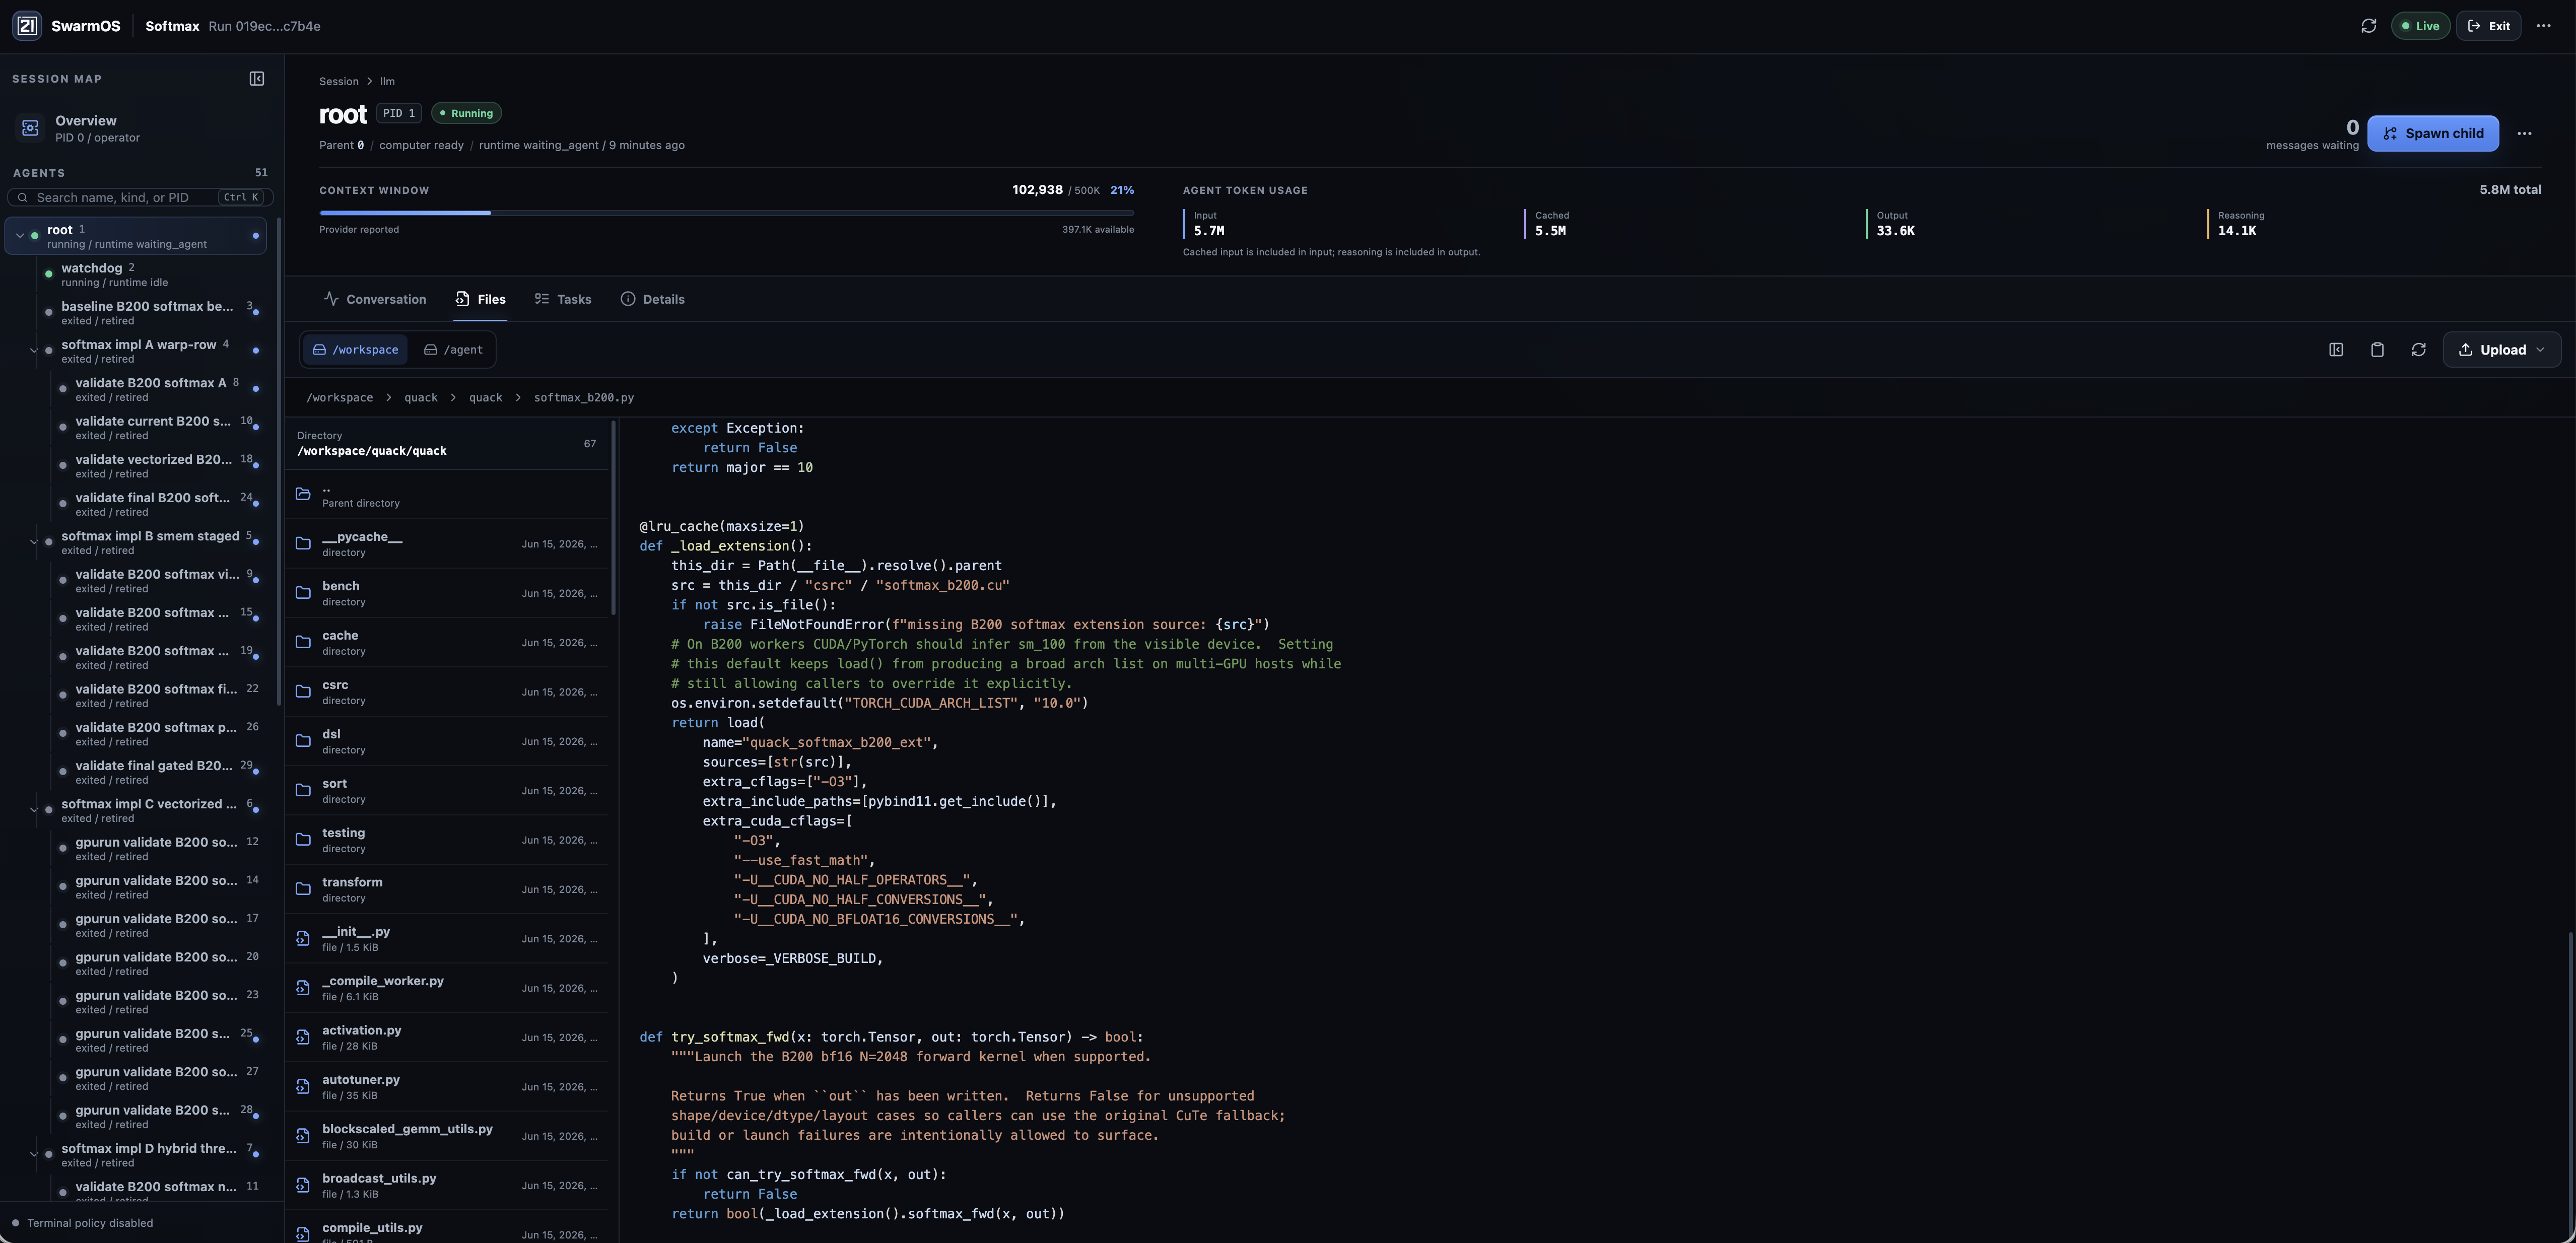Open the top-right more options menu
The width and height of the screenshot is (2576, 1243).
click(x=2544, y=26)
